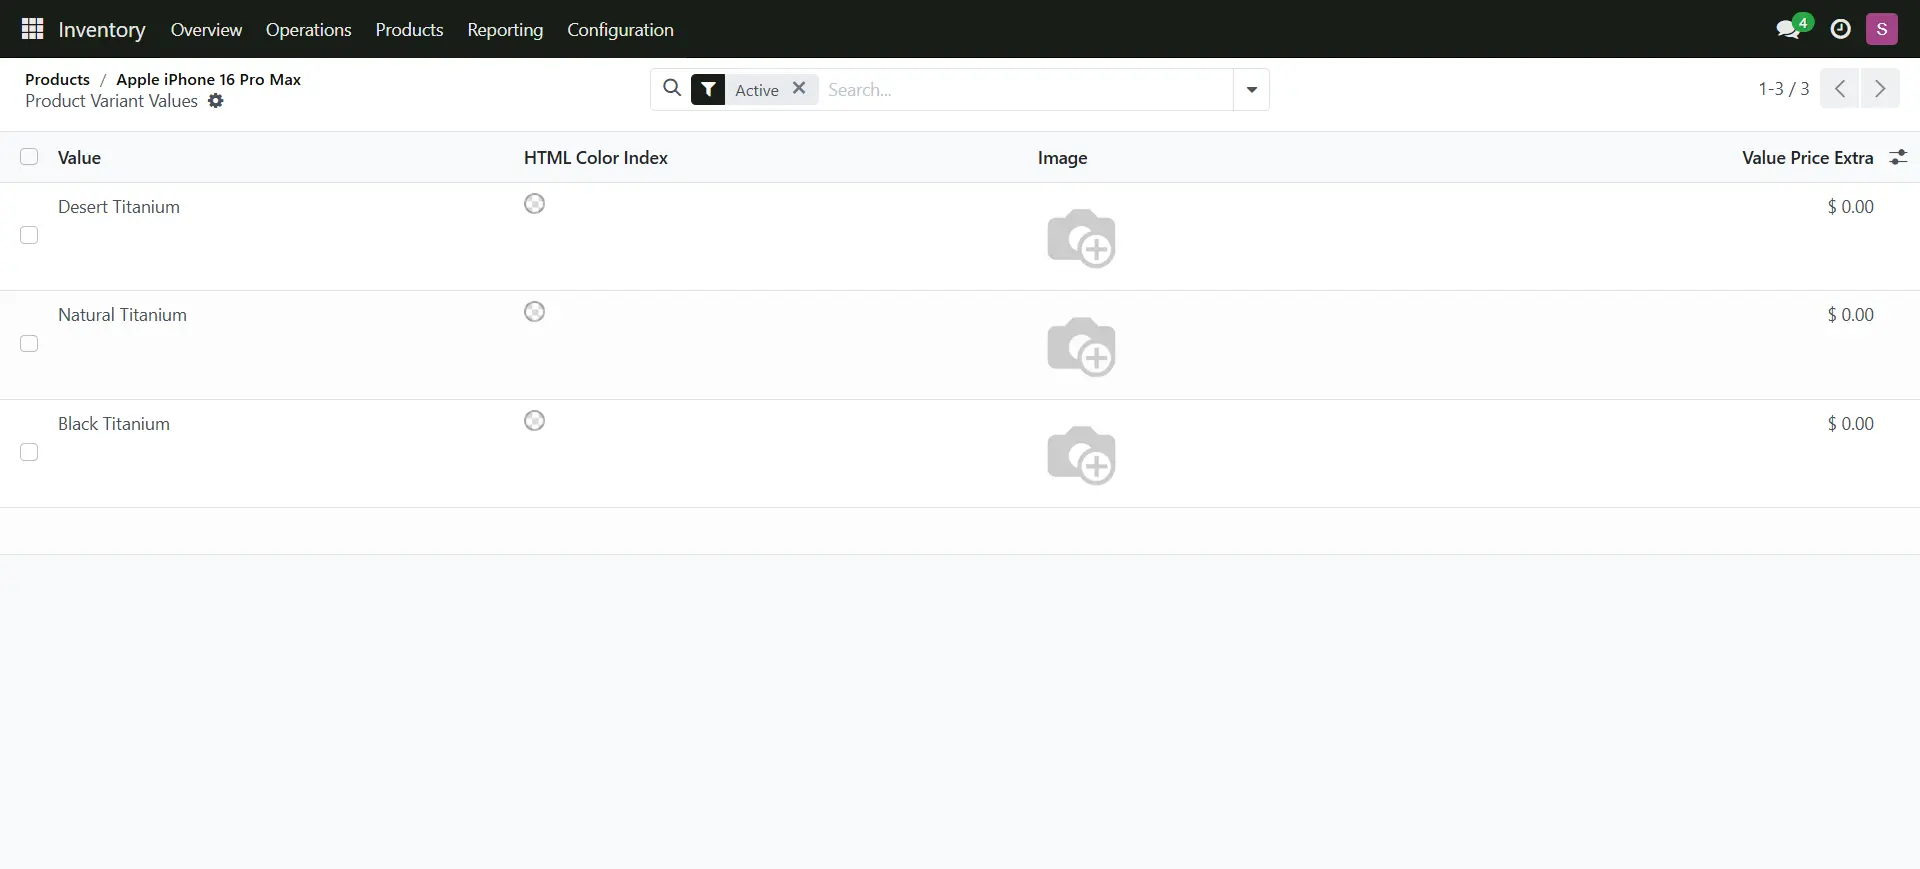This screenshot has height=869, width=1920.
Task: Open the optional columns adjust icon
Action: click(x=1898, y=157)
